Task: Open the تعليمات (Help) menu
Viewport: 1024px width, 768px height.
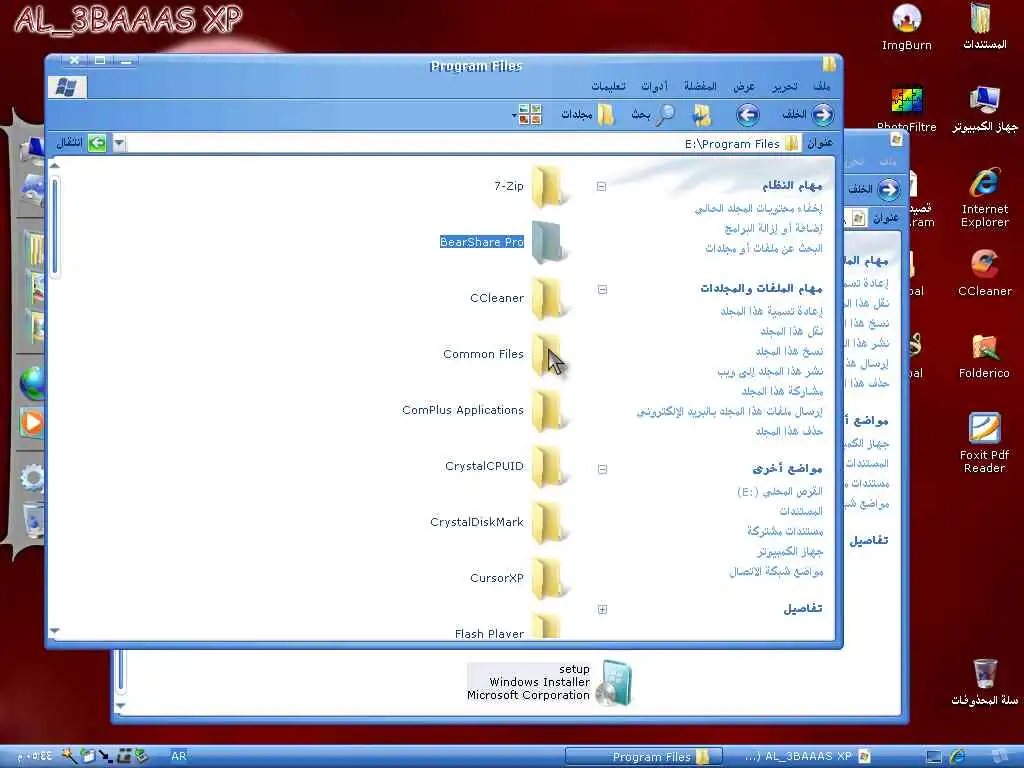Action: (x=608, y=86)
